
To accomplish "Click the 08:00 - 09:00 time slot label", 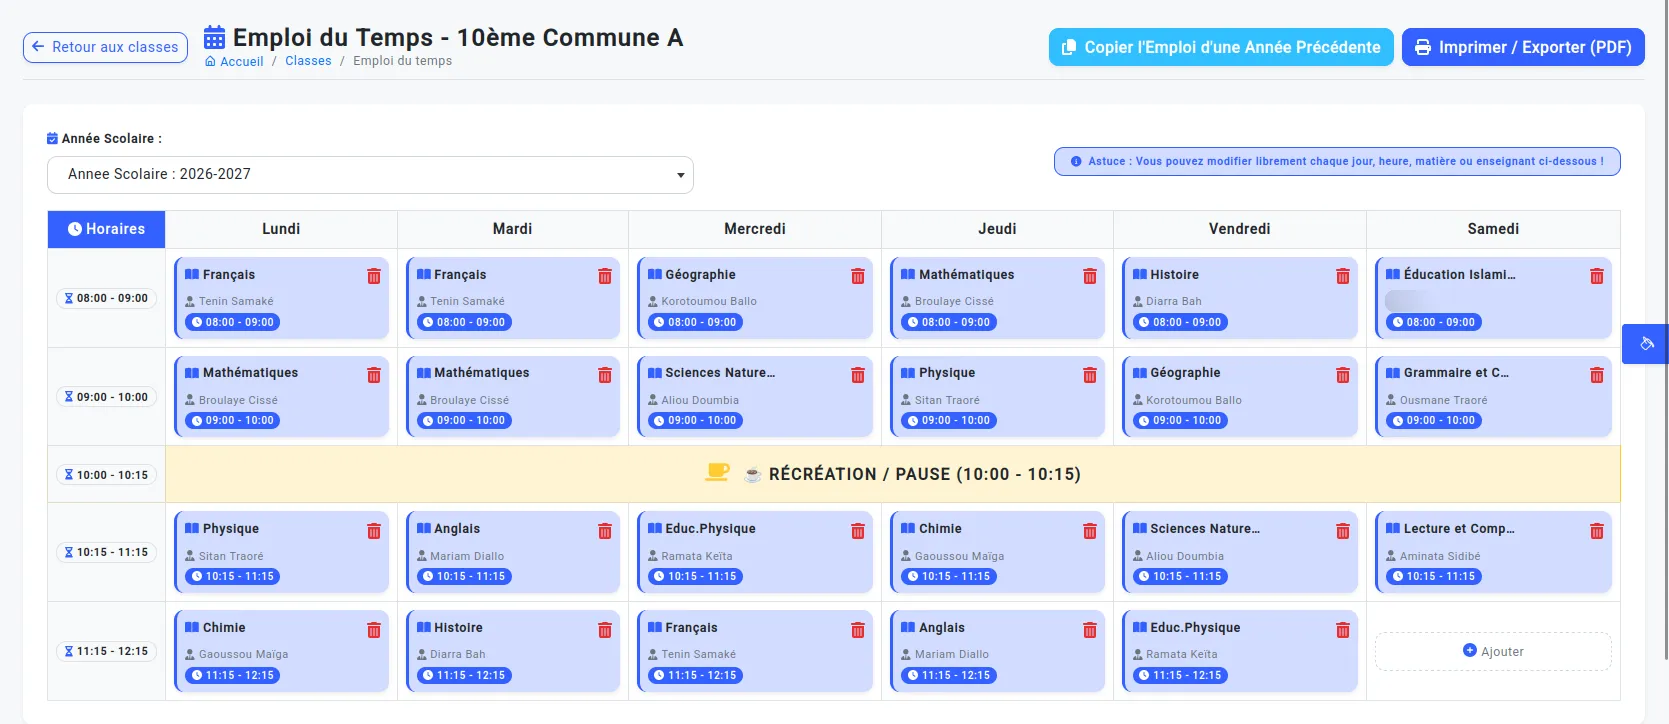I will (106, 298).
